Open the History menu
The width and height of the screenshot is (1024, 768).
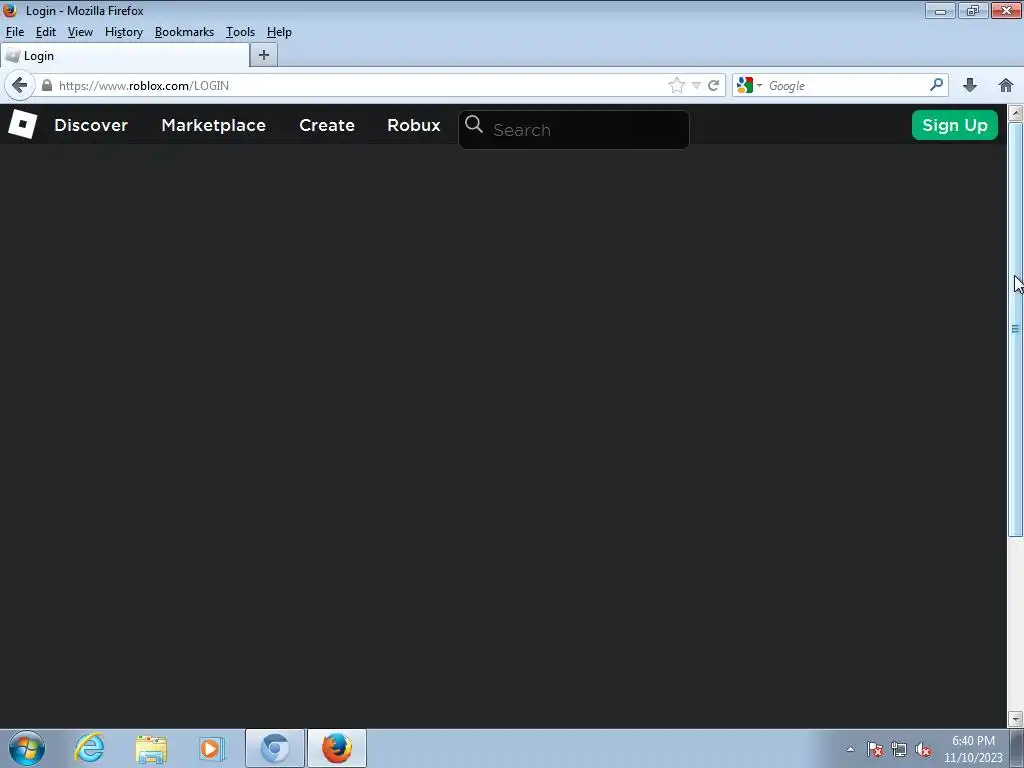pos(123,32)
